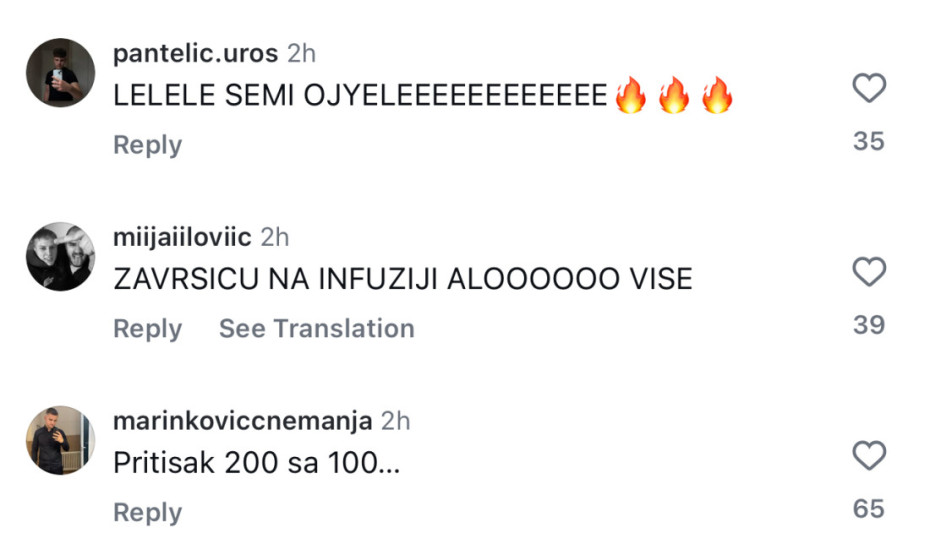Click the "Pritisak 200 sa 100..." comment text
930x555 pixels.
click(x=257, y=464)
